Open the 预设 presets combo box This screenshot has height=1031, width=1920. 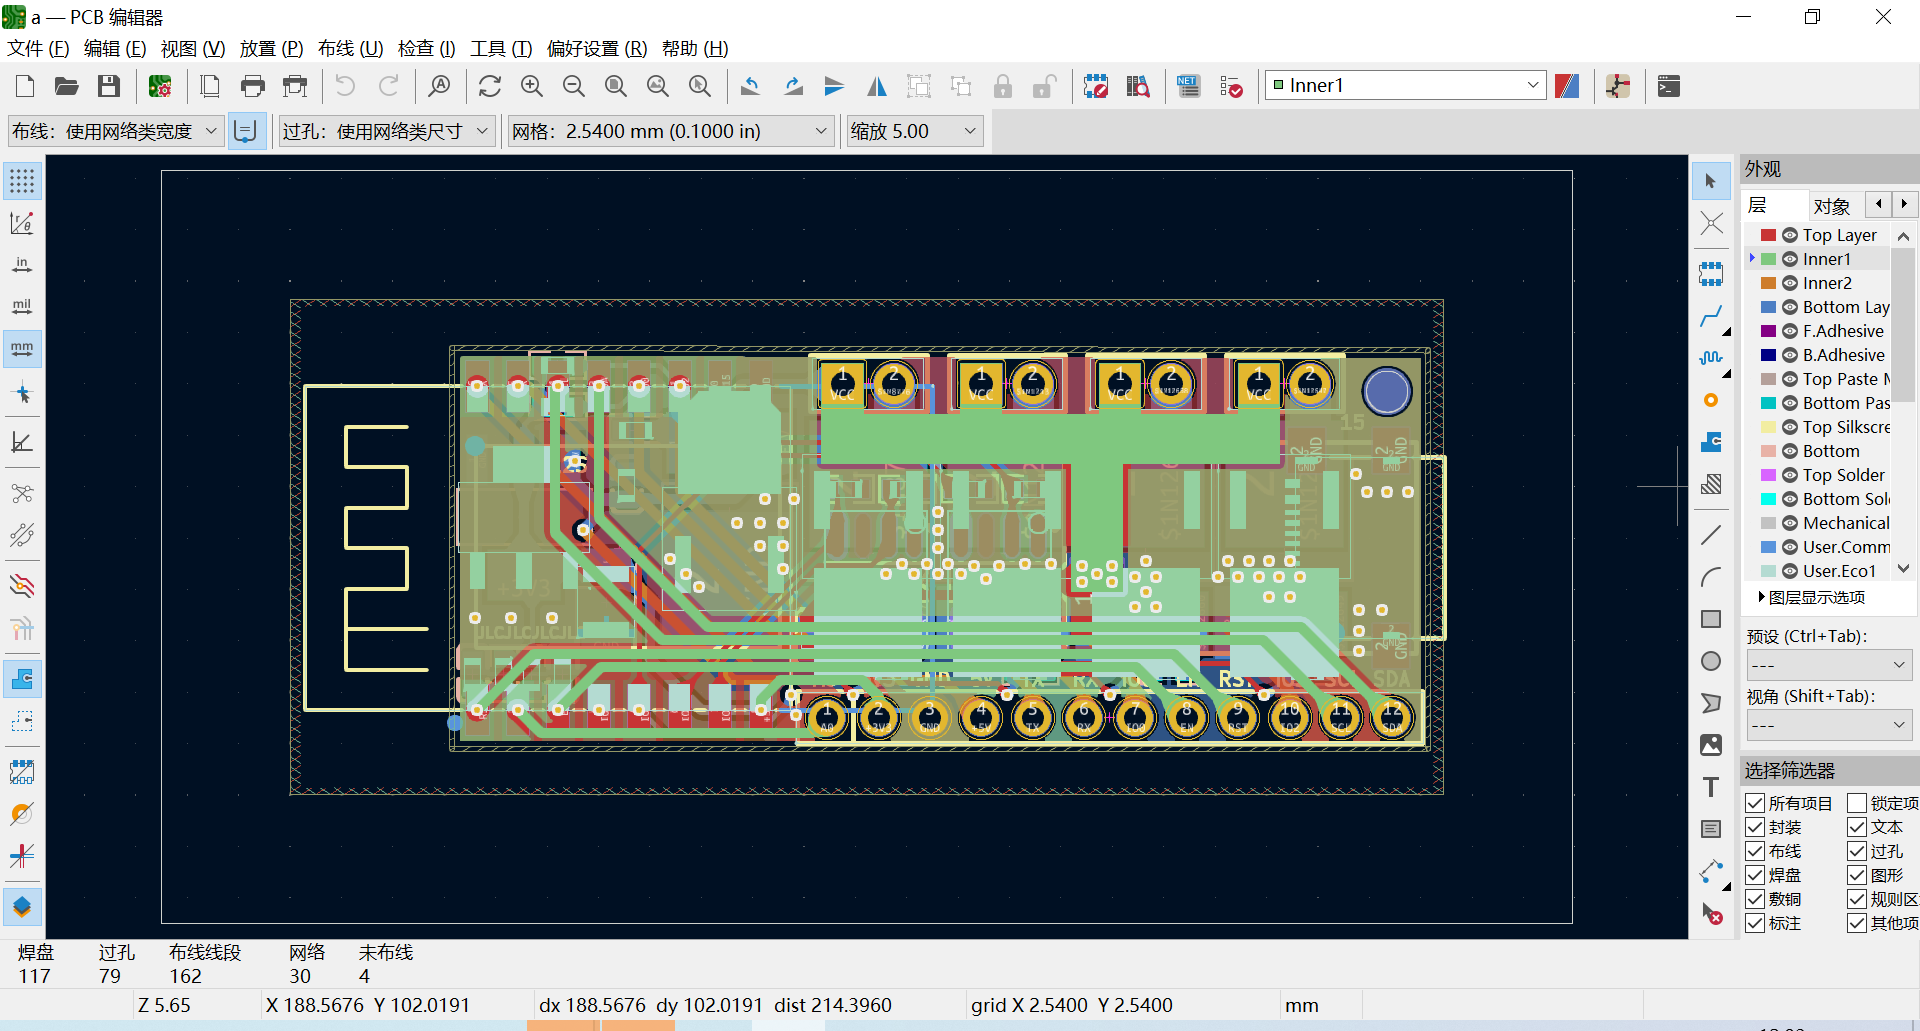click(1829, 665)
